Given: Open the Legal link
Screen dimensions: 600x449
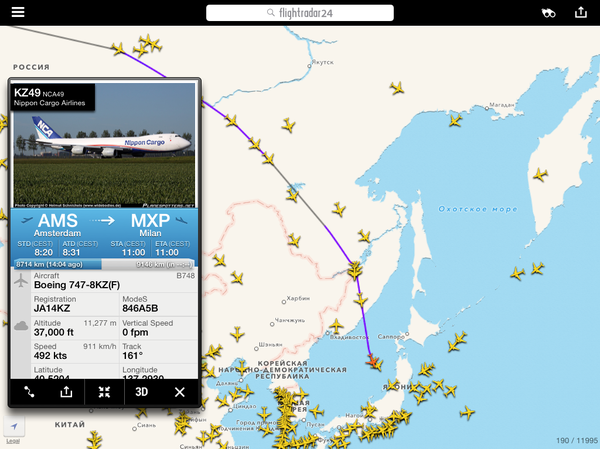Looking at the screenshot, I should pyautogui.click(x=13, y=441).
